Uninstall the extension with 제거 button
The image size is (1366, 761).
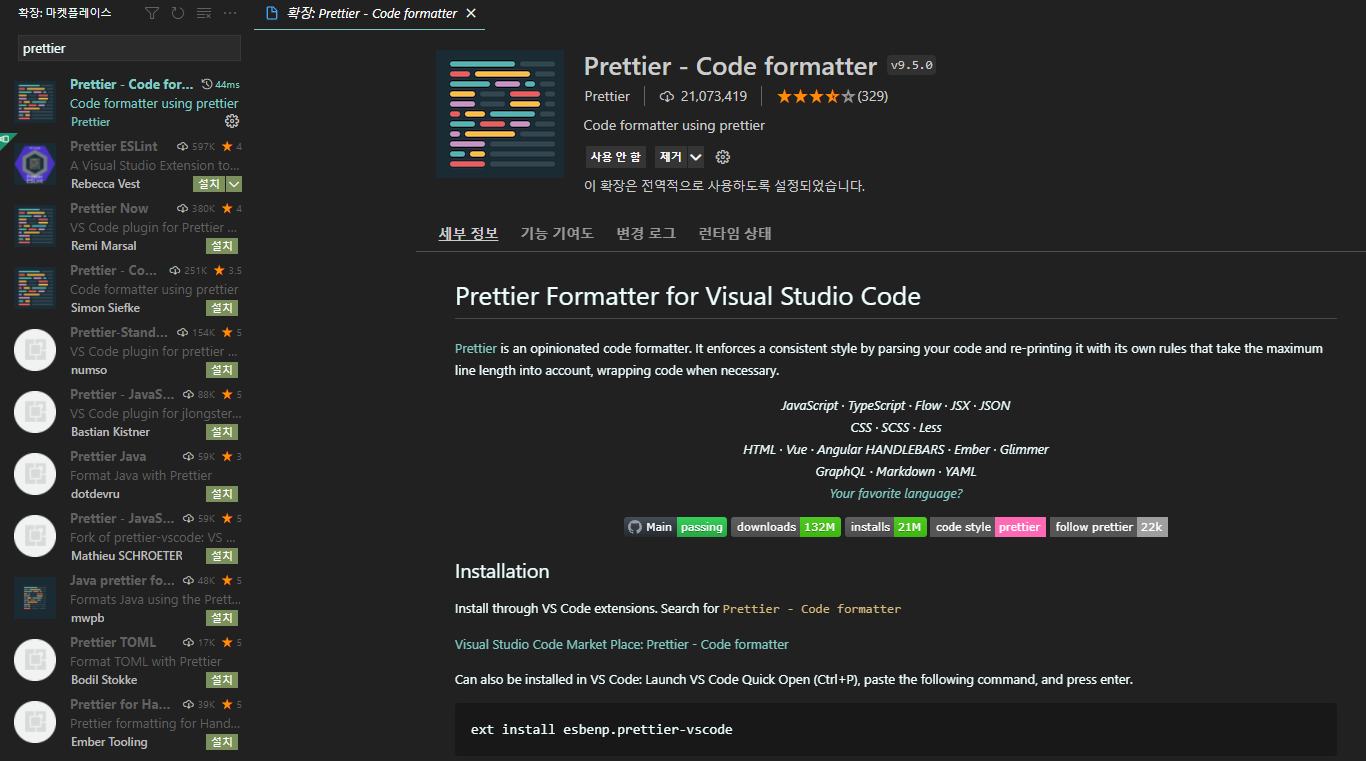[670, 157]
